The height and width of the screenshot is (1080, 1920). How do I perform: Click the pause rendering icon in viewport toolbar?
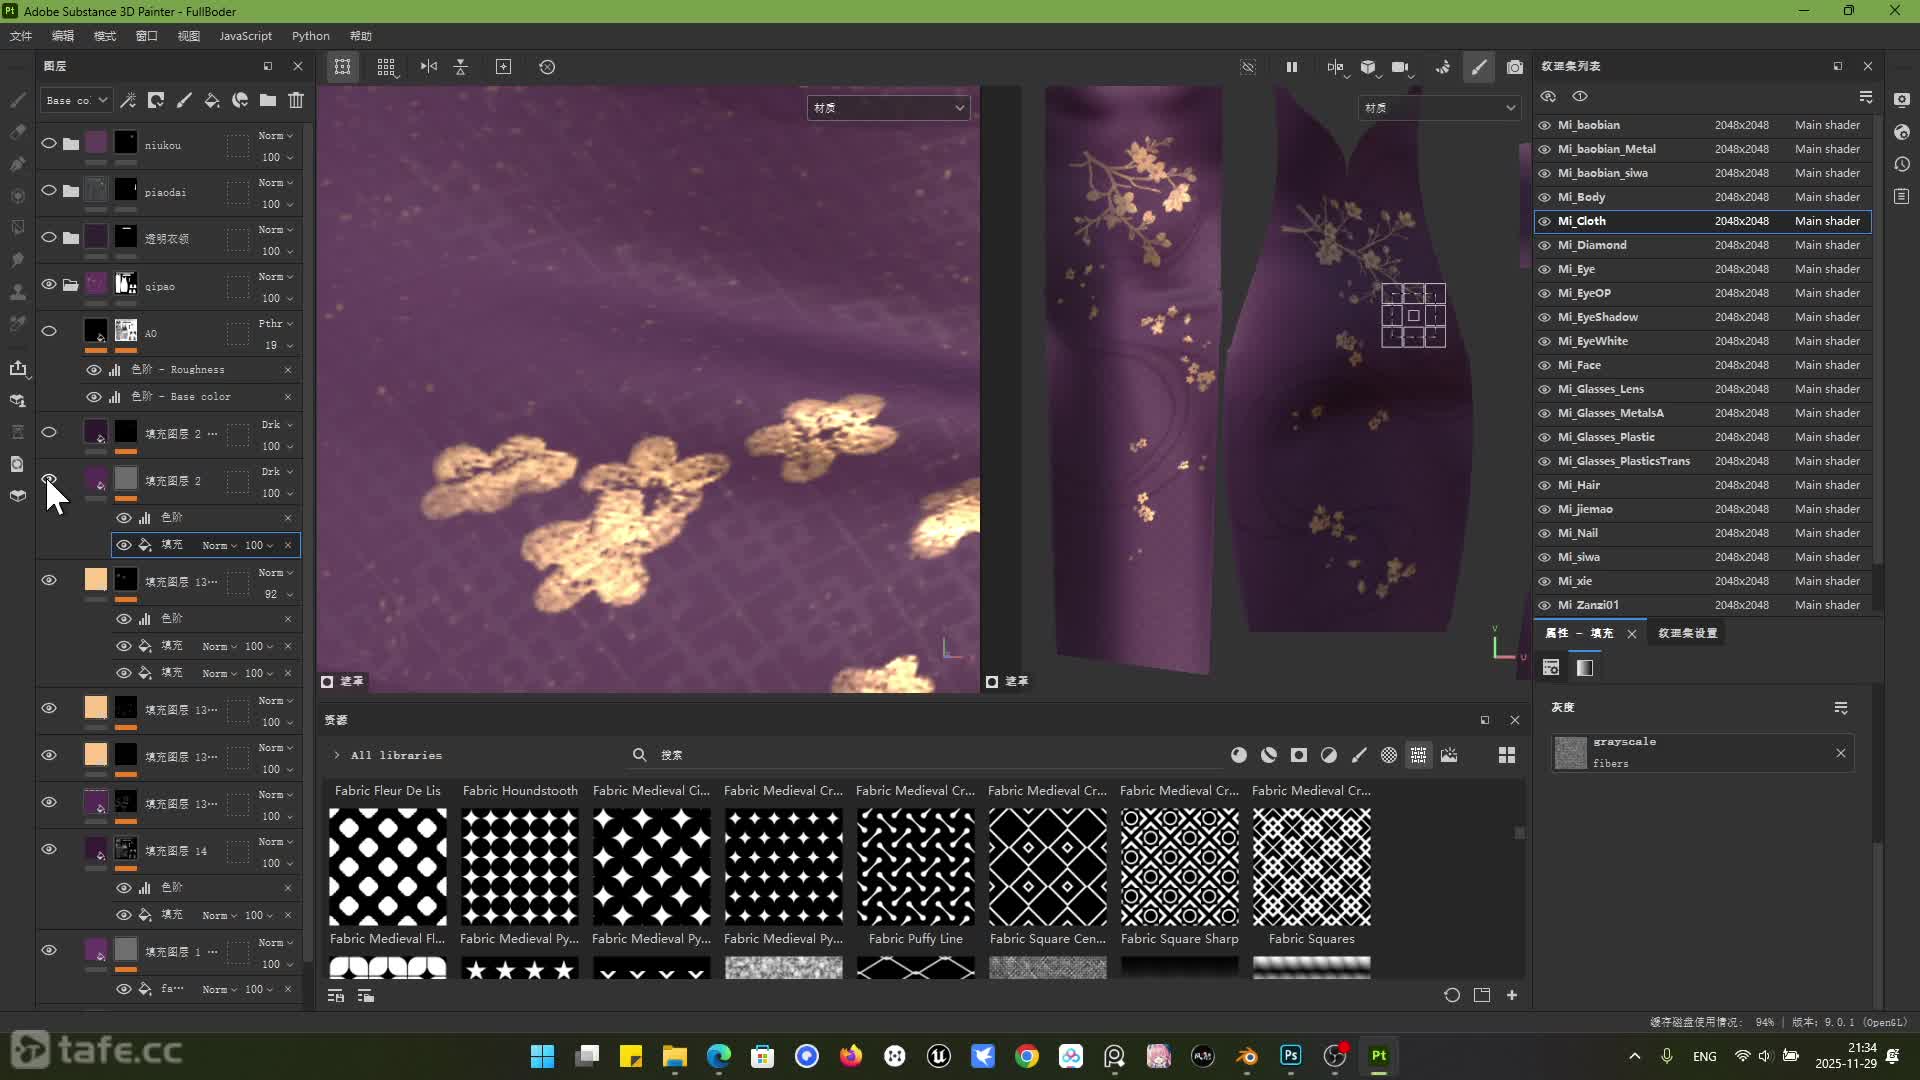[1291, 67]
